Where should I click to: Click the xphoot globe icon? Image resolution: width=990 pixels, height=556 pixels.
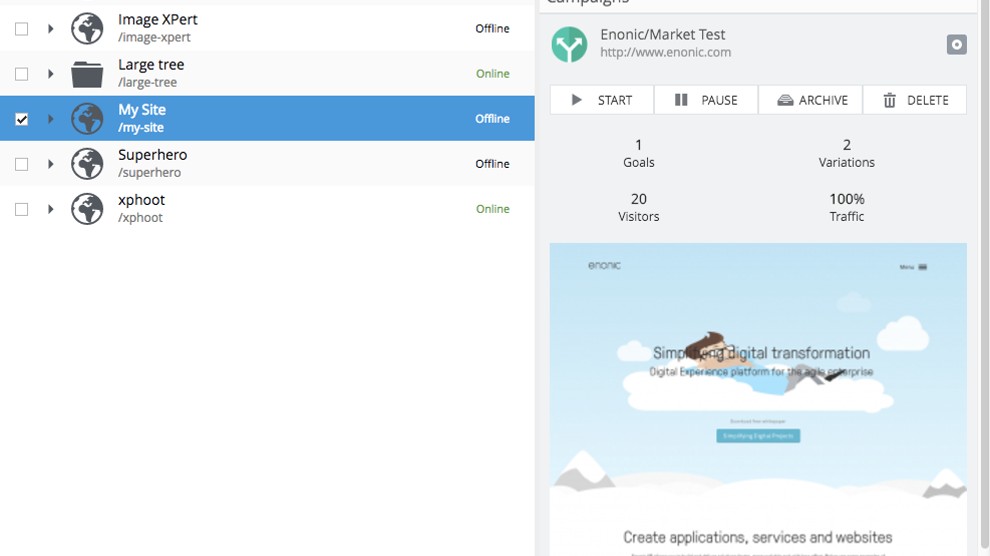tap(87, 209)
